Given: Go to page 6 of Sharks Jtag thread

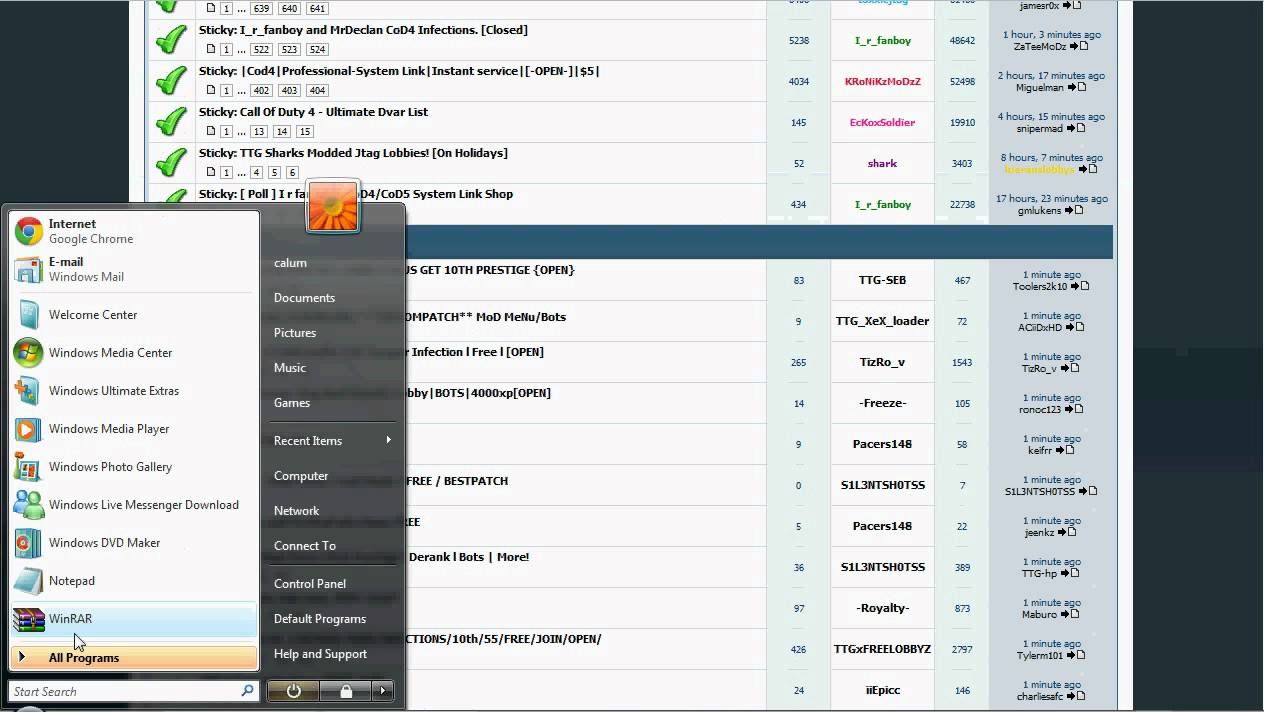Looking at the screenshot, I should (291, 172).
